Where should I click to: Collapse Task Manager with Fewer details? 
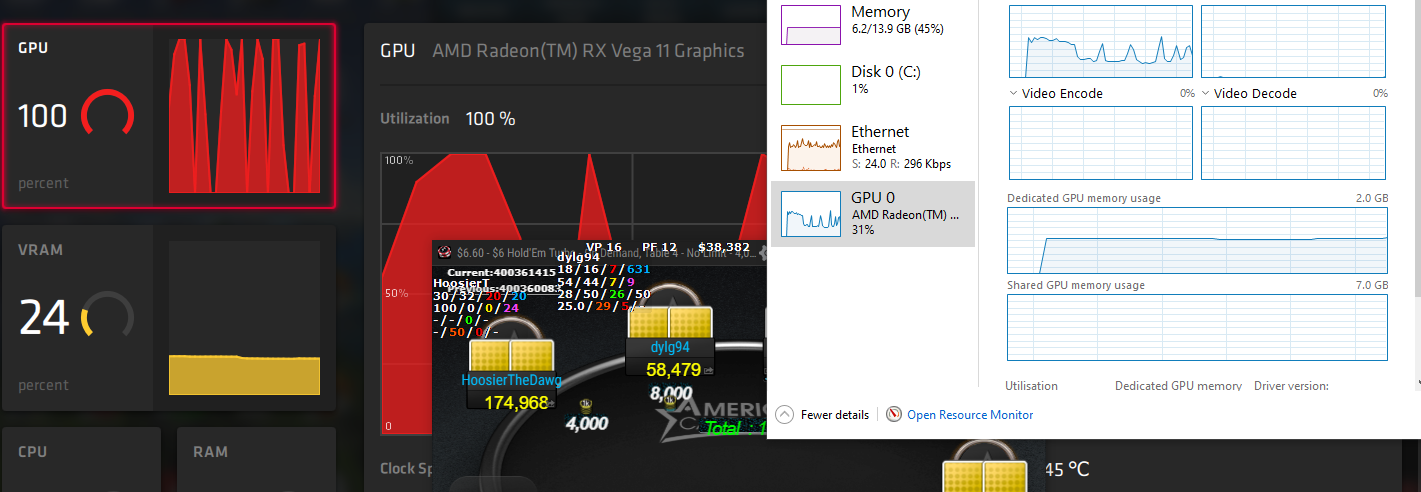click(x=822, y=414)
